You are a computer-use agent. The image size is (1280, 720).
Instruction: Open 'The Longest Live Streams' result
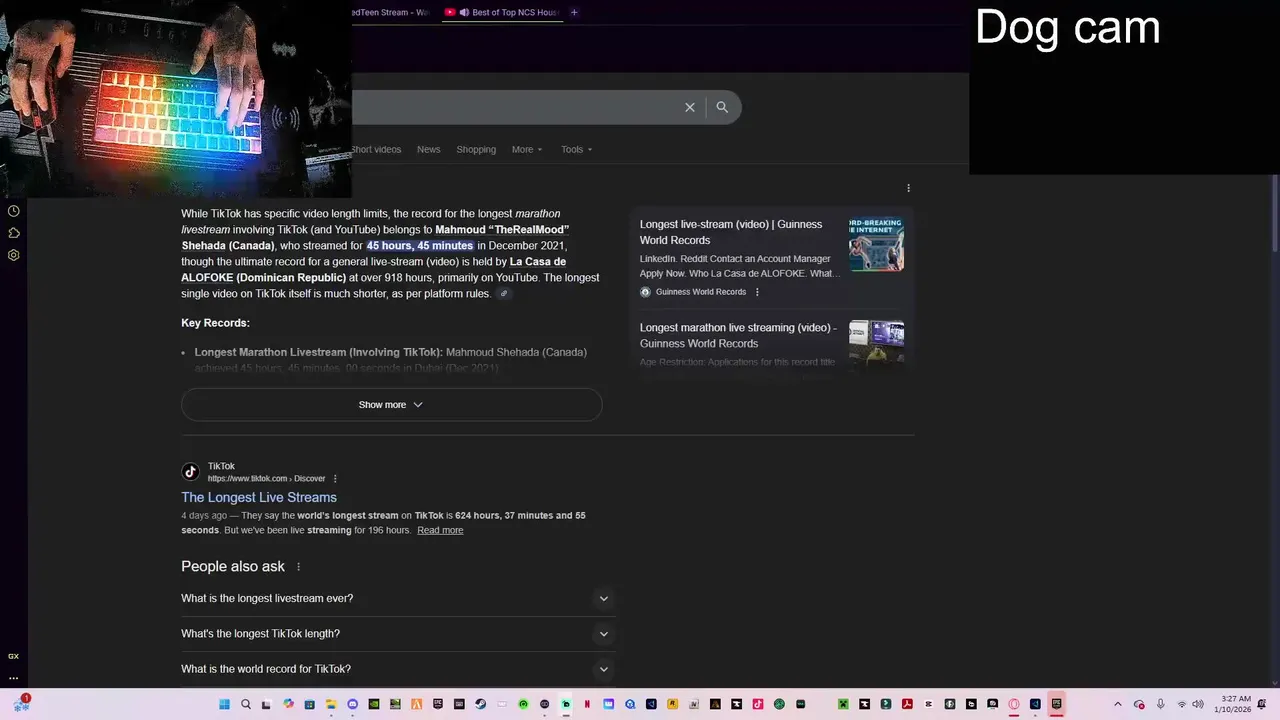click(259, 497)
